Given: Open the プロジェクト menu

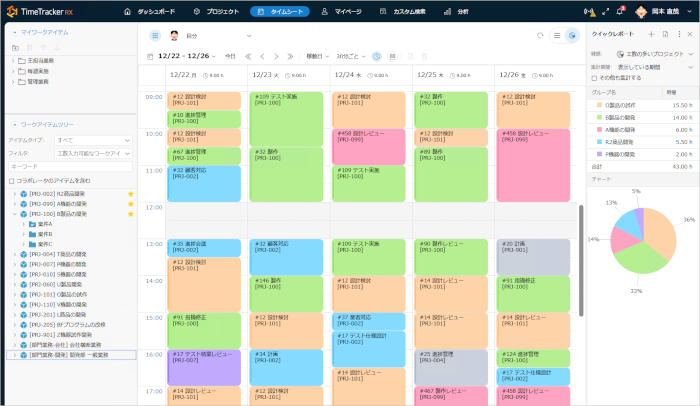Looking at the screenshot, I should (x=217, y=12).
